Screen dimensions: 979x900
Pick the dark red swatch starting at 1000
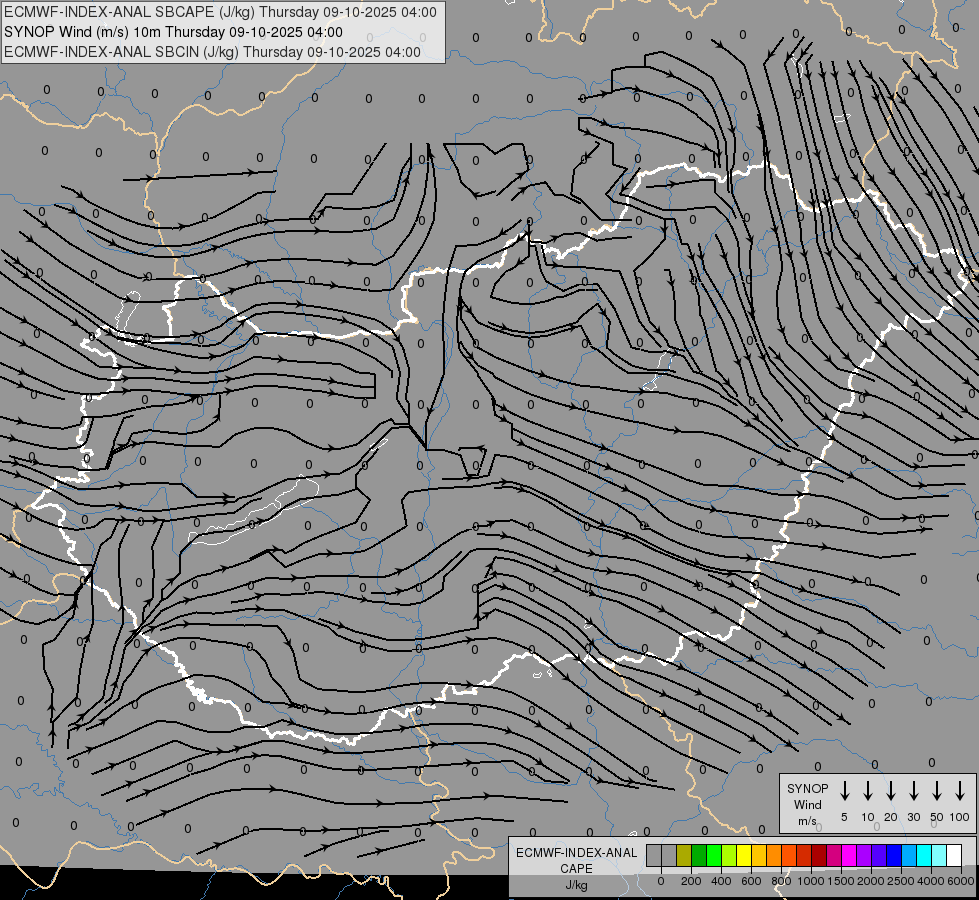820,855
